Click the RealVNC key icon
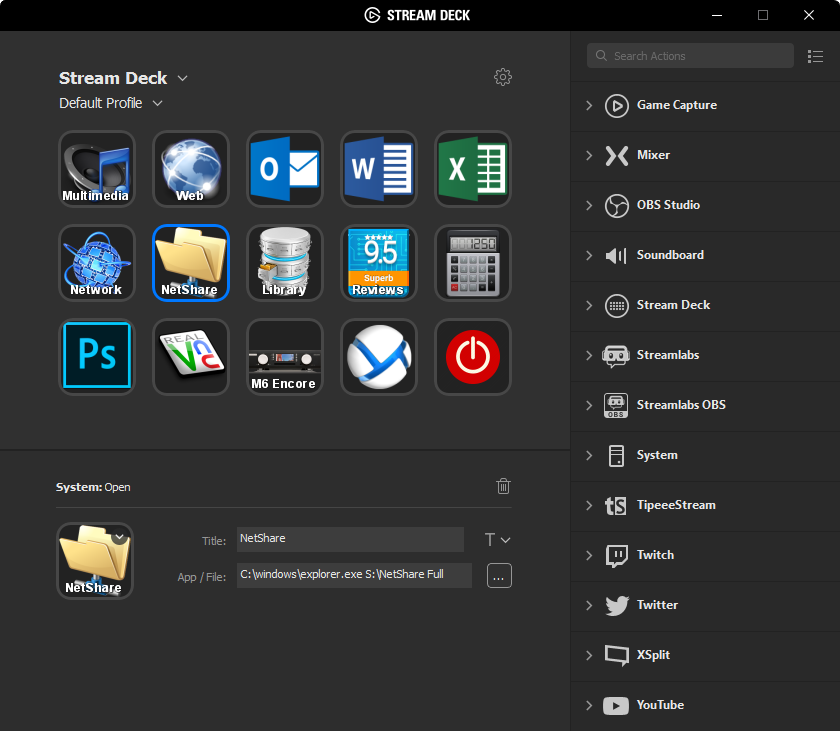This screenshot has width=840, height=731. click(x=190, y=356)
